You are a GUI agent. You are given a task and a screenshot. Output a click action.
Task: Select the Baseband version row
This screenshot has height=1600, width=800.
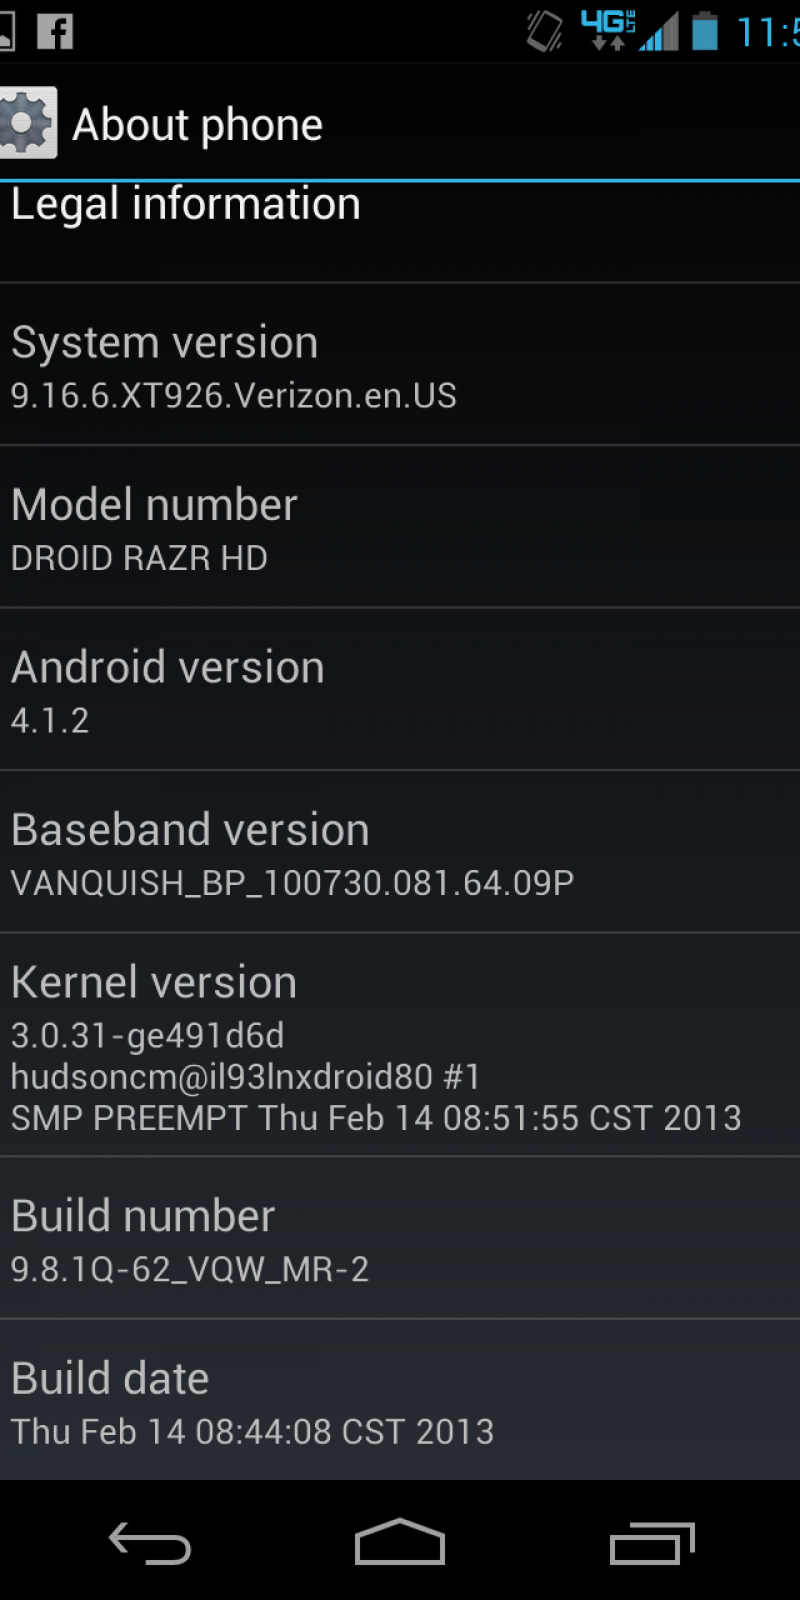[400, 852]
